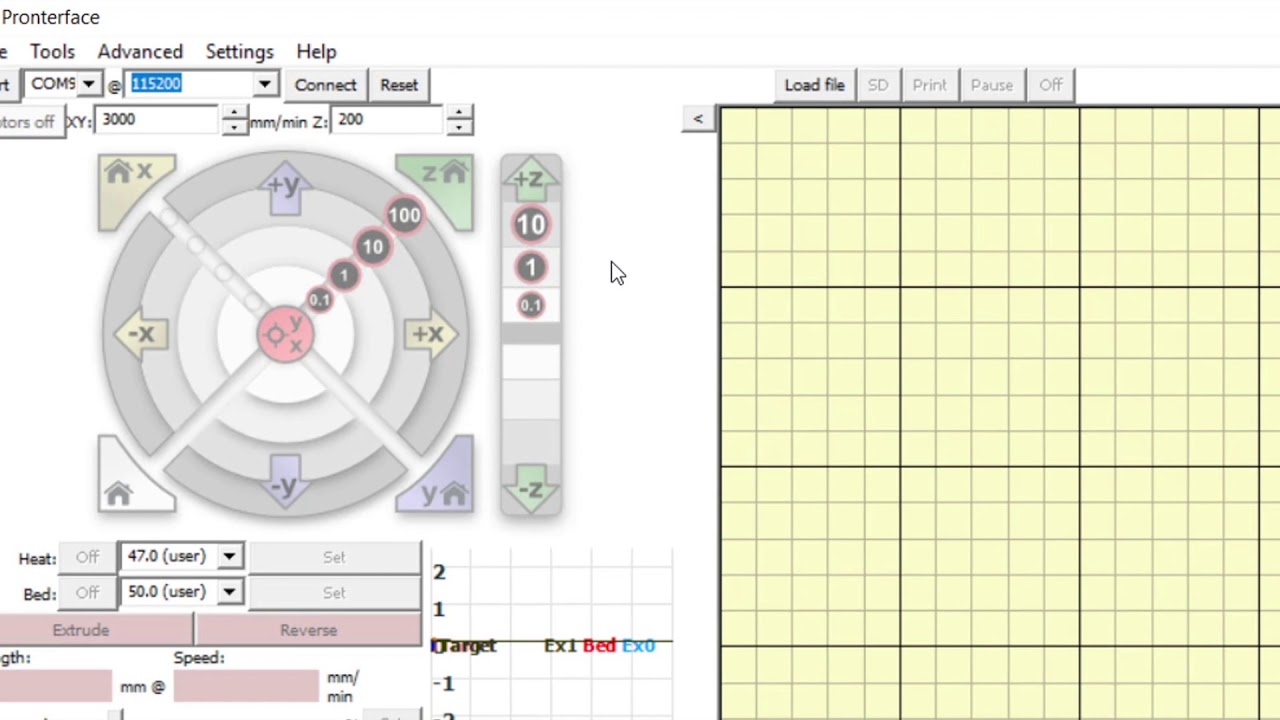Screen dimensions: 1280x720
Task: Jog +Z arrow
Action: pyautogui.click(x=530, y=180)
